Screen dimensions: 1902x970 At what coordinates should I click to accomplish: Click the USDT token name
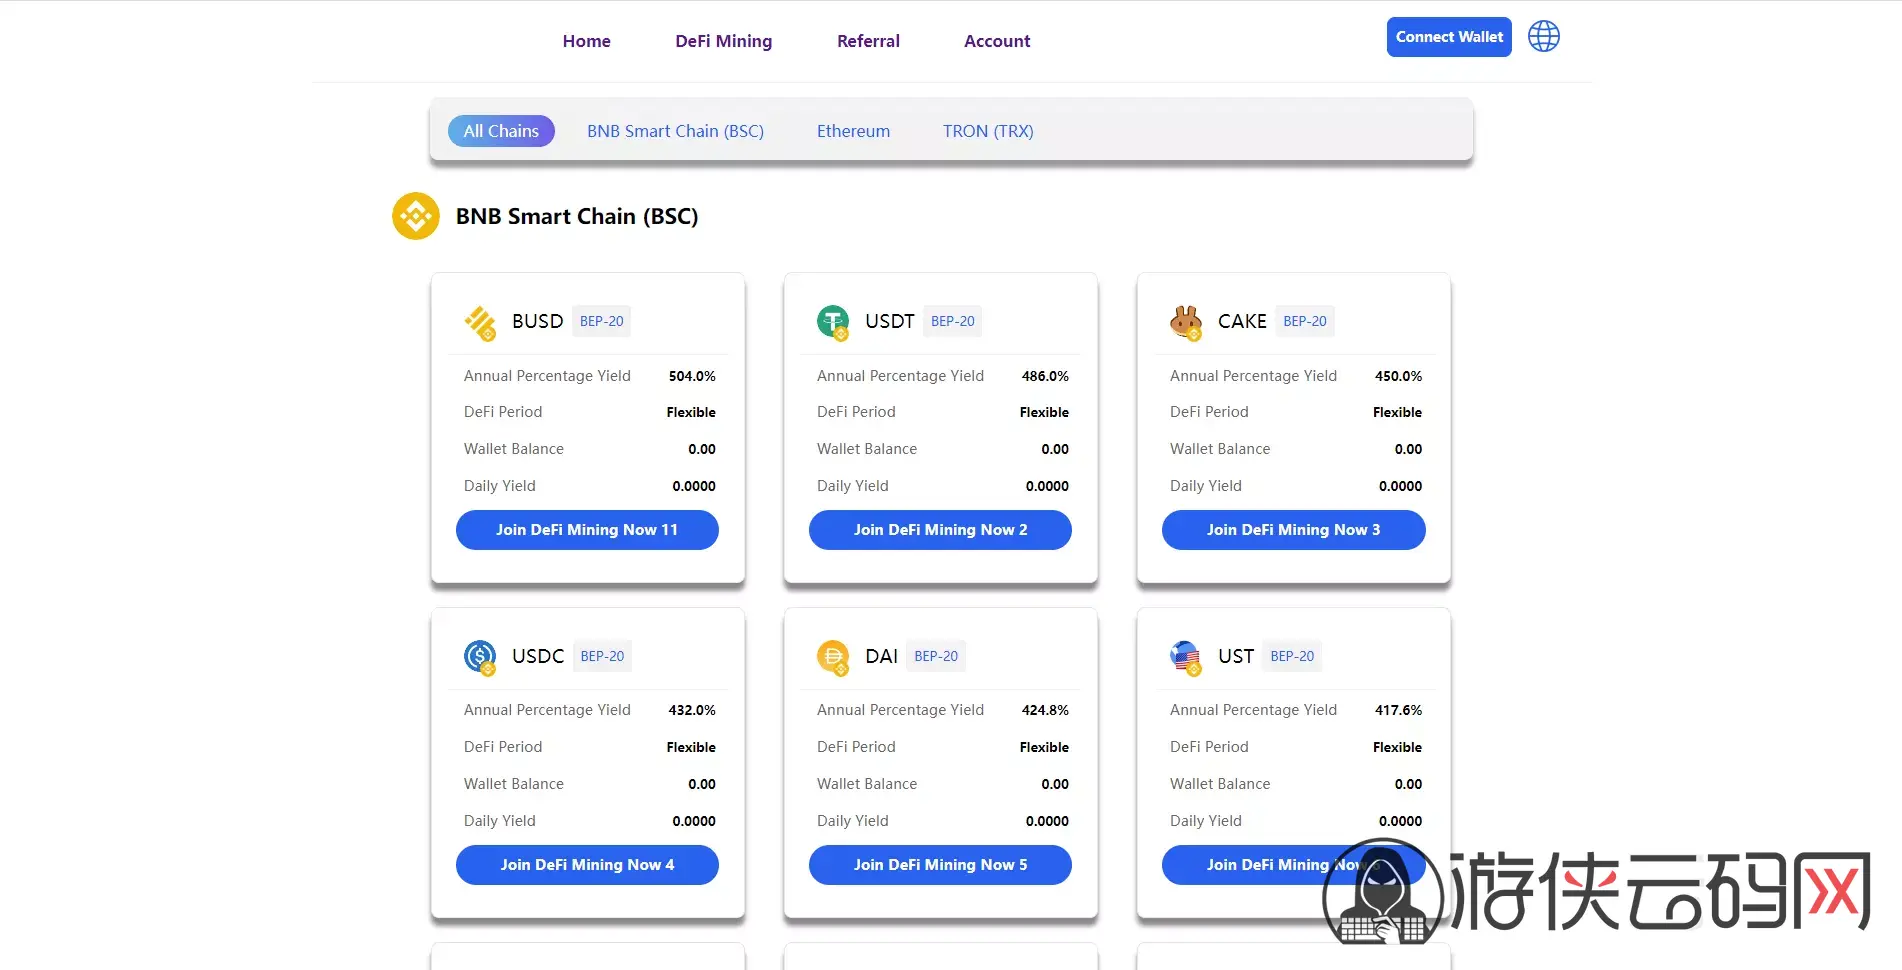(x=890, y=321)
